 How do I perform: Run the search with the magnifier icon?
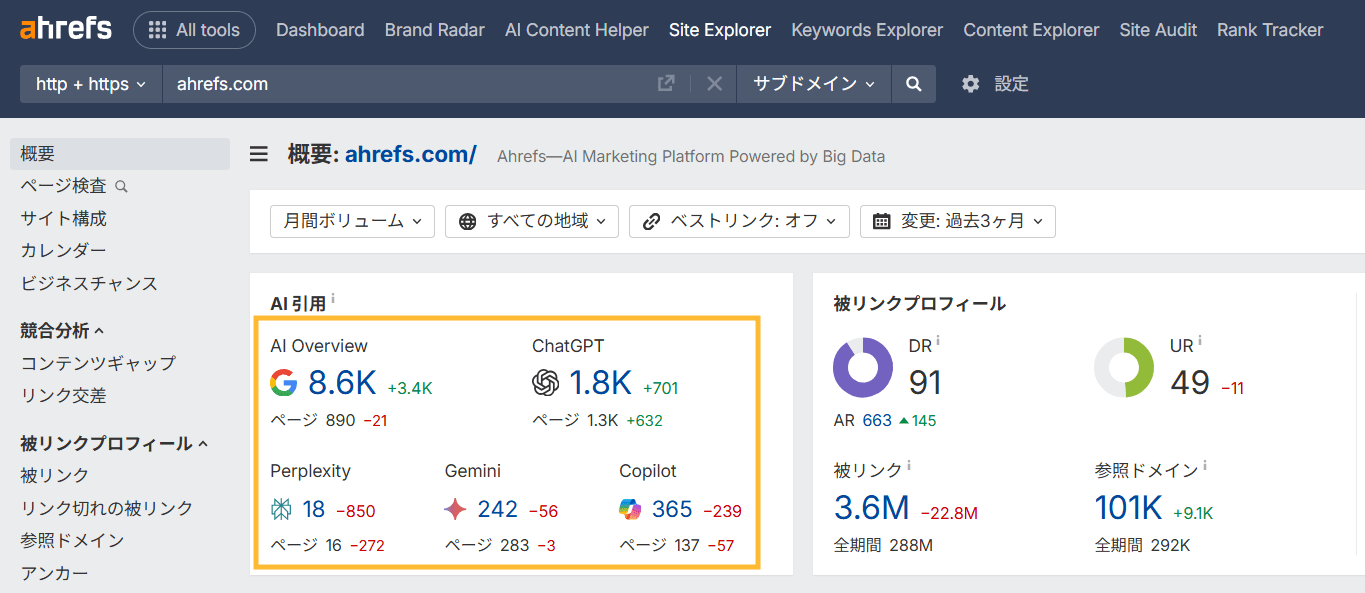(913, 84)
